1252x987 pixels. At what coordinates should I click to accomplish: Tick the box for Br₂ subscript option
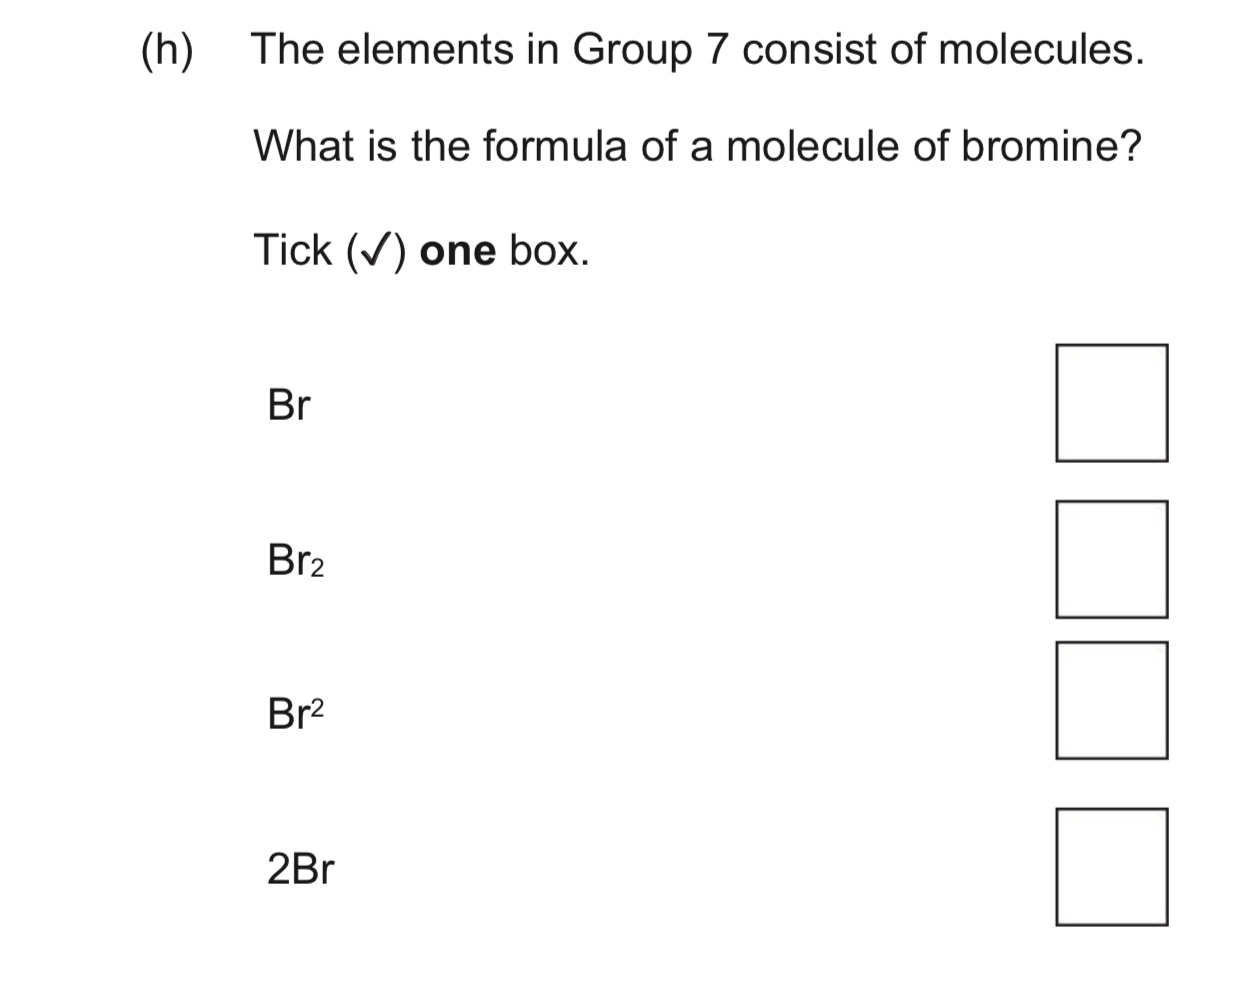tap(1111, 559)
